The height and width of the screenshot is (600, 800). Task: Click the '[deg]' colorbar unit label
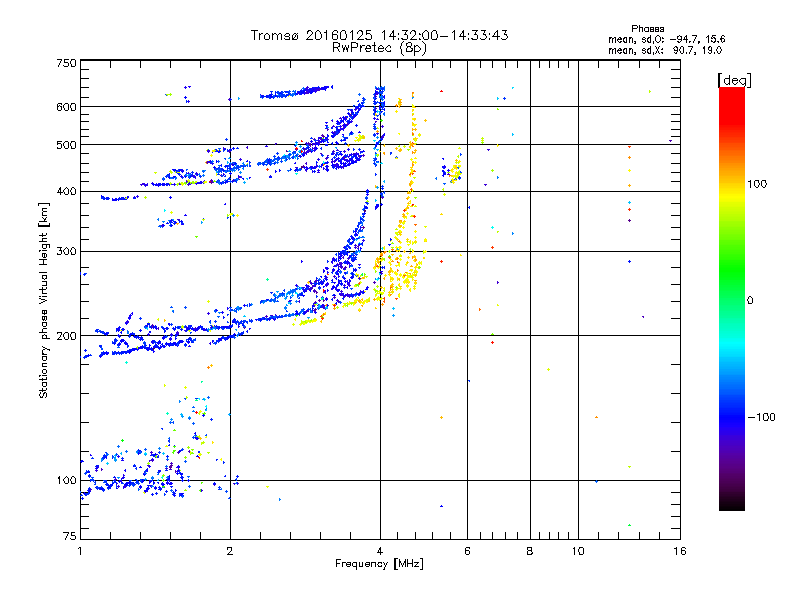(734, 80)
